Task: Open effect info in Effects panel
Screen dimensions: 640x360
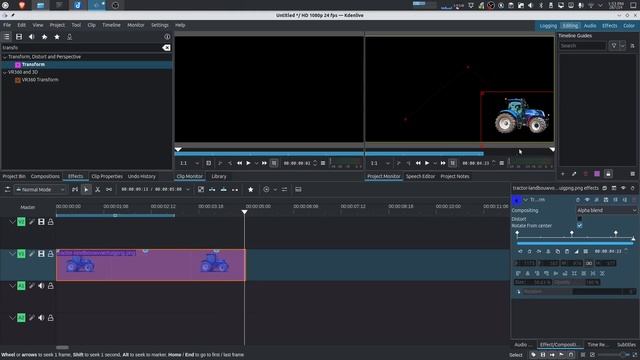Action: click(x=167, y=37)
